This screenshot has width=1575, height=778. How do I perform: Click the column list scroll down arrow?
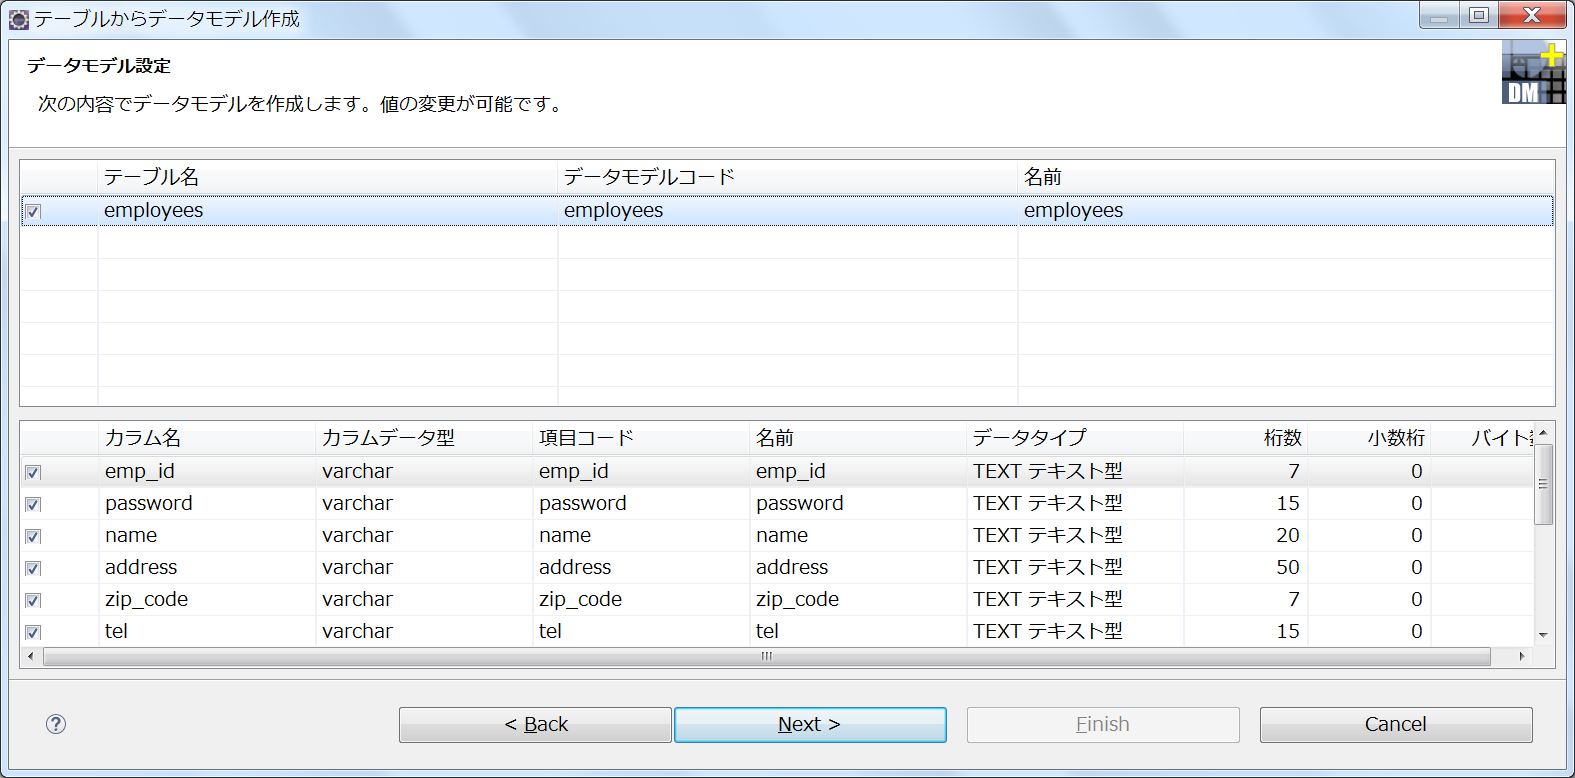[x=1543, y=635]
